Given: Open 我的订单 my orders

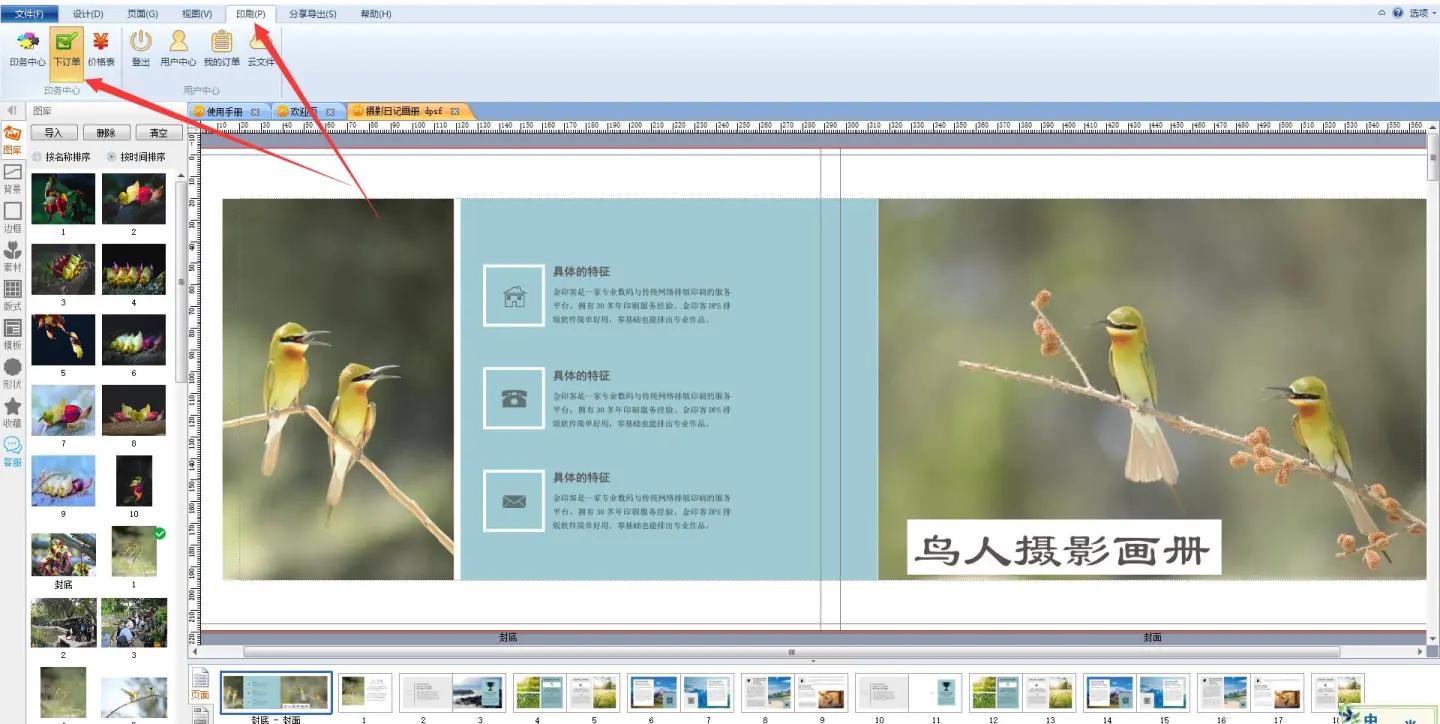Looking at the screenshot, I should coord(222,48).
